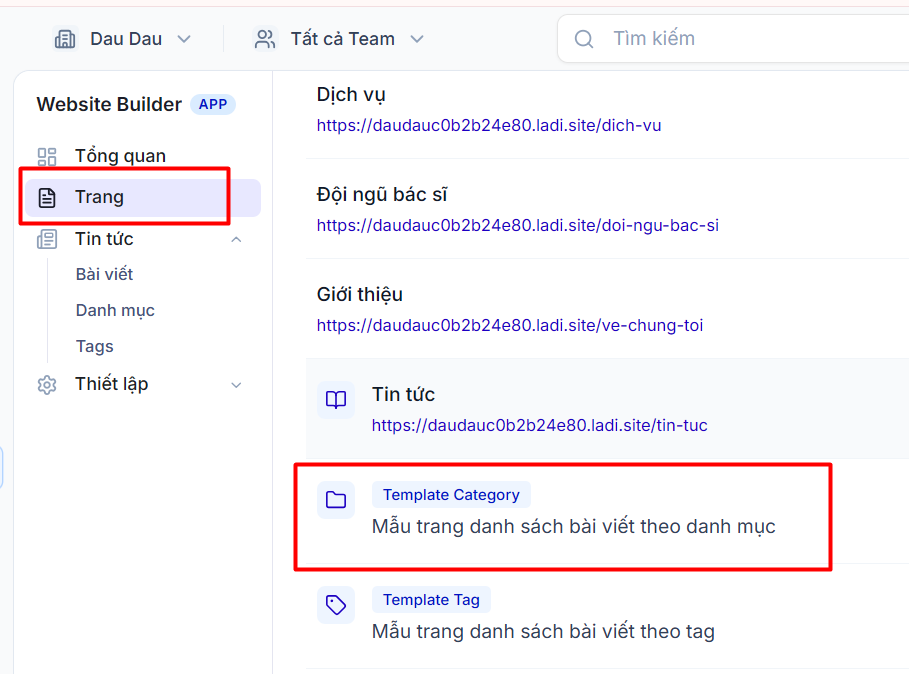Click the tag icon for Template Tag
The width and height of the screenshot is (909, 674).
pos(336,605)
